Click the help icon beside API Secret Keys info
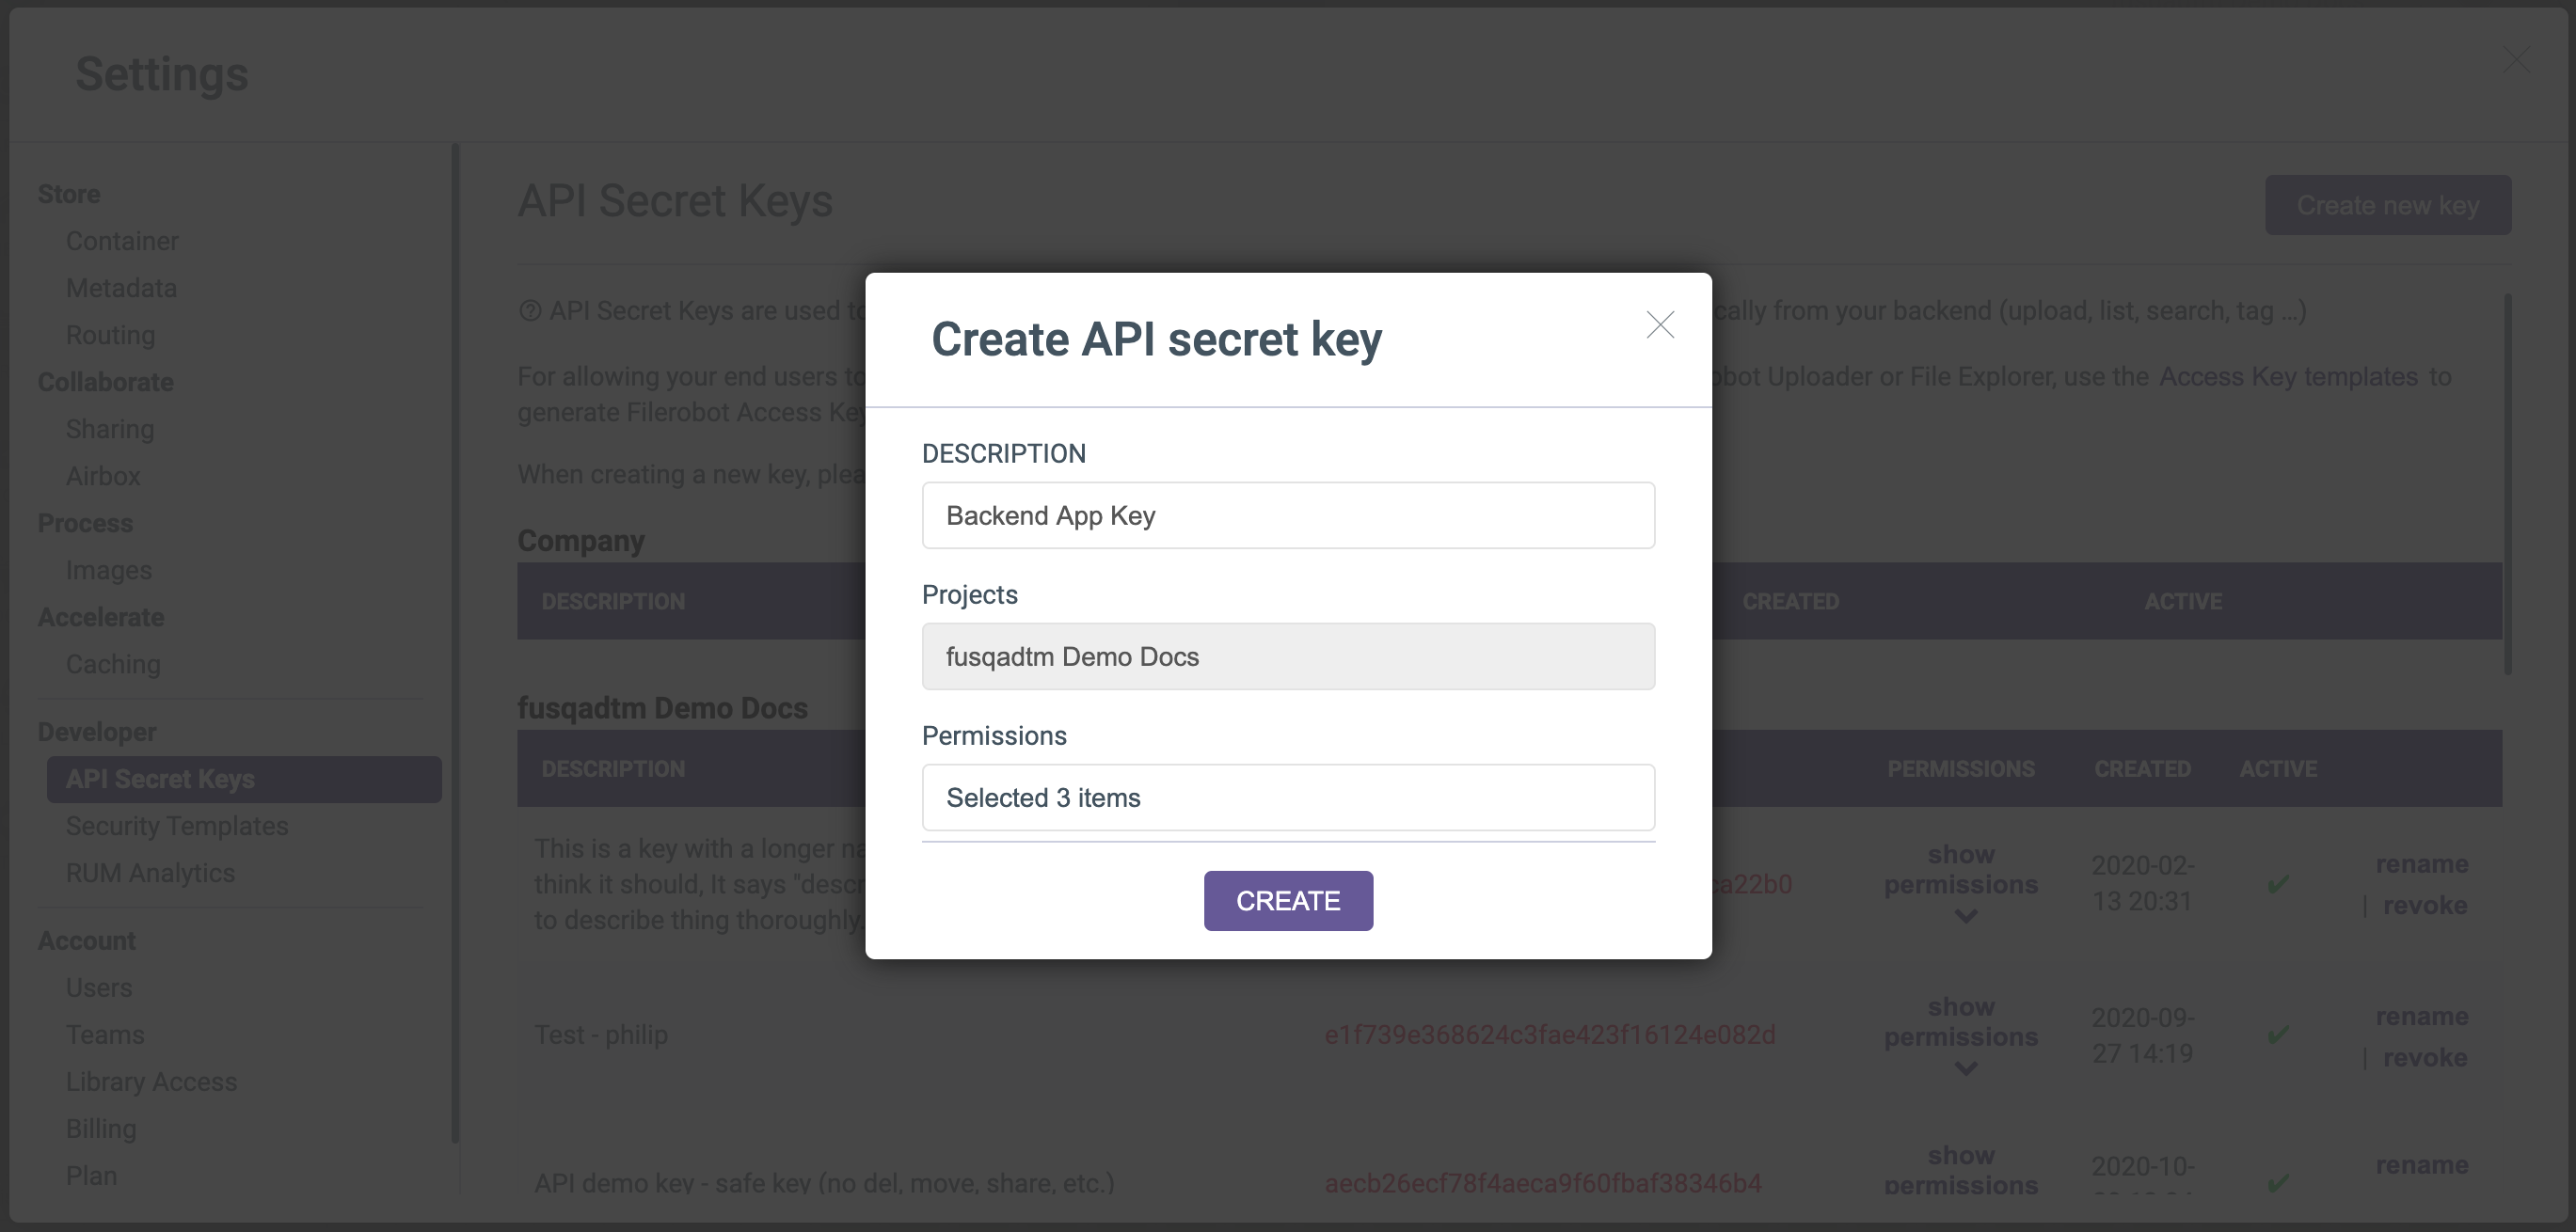 tap(529, 311)
